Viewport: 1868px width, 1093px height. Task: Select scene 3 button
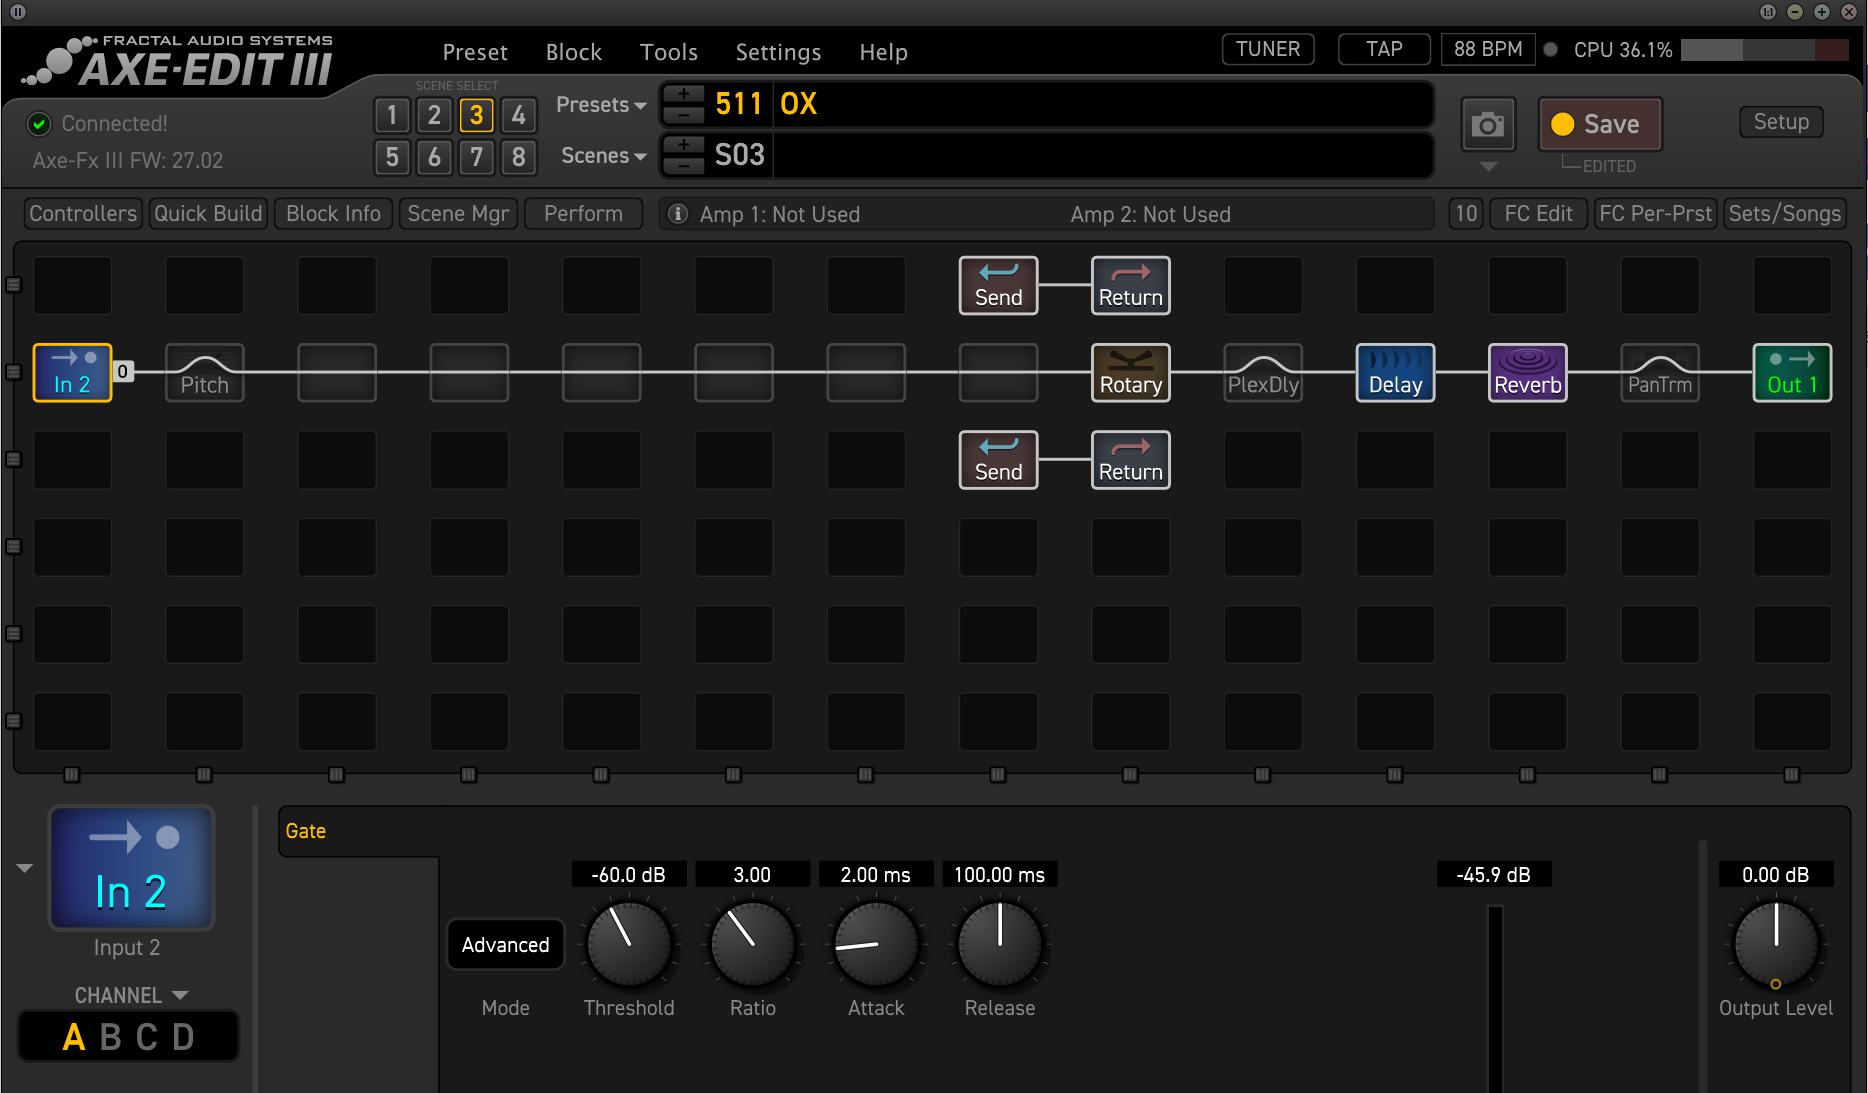(476, 115)
